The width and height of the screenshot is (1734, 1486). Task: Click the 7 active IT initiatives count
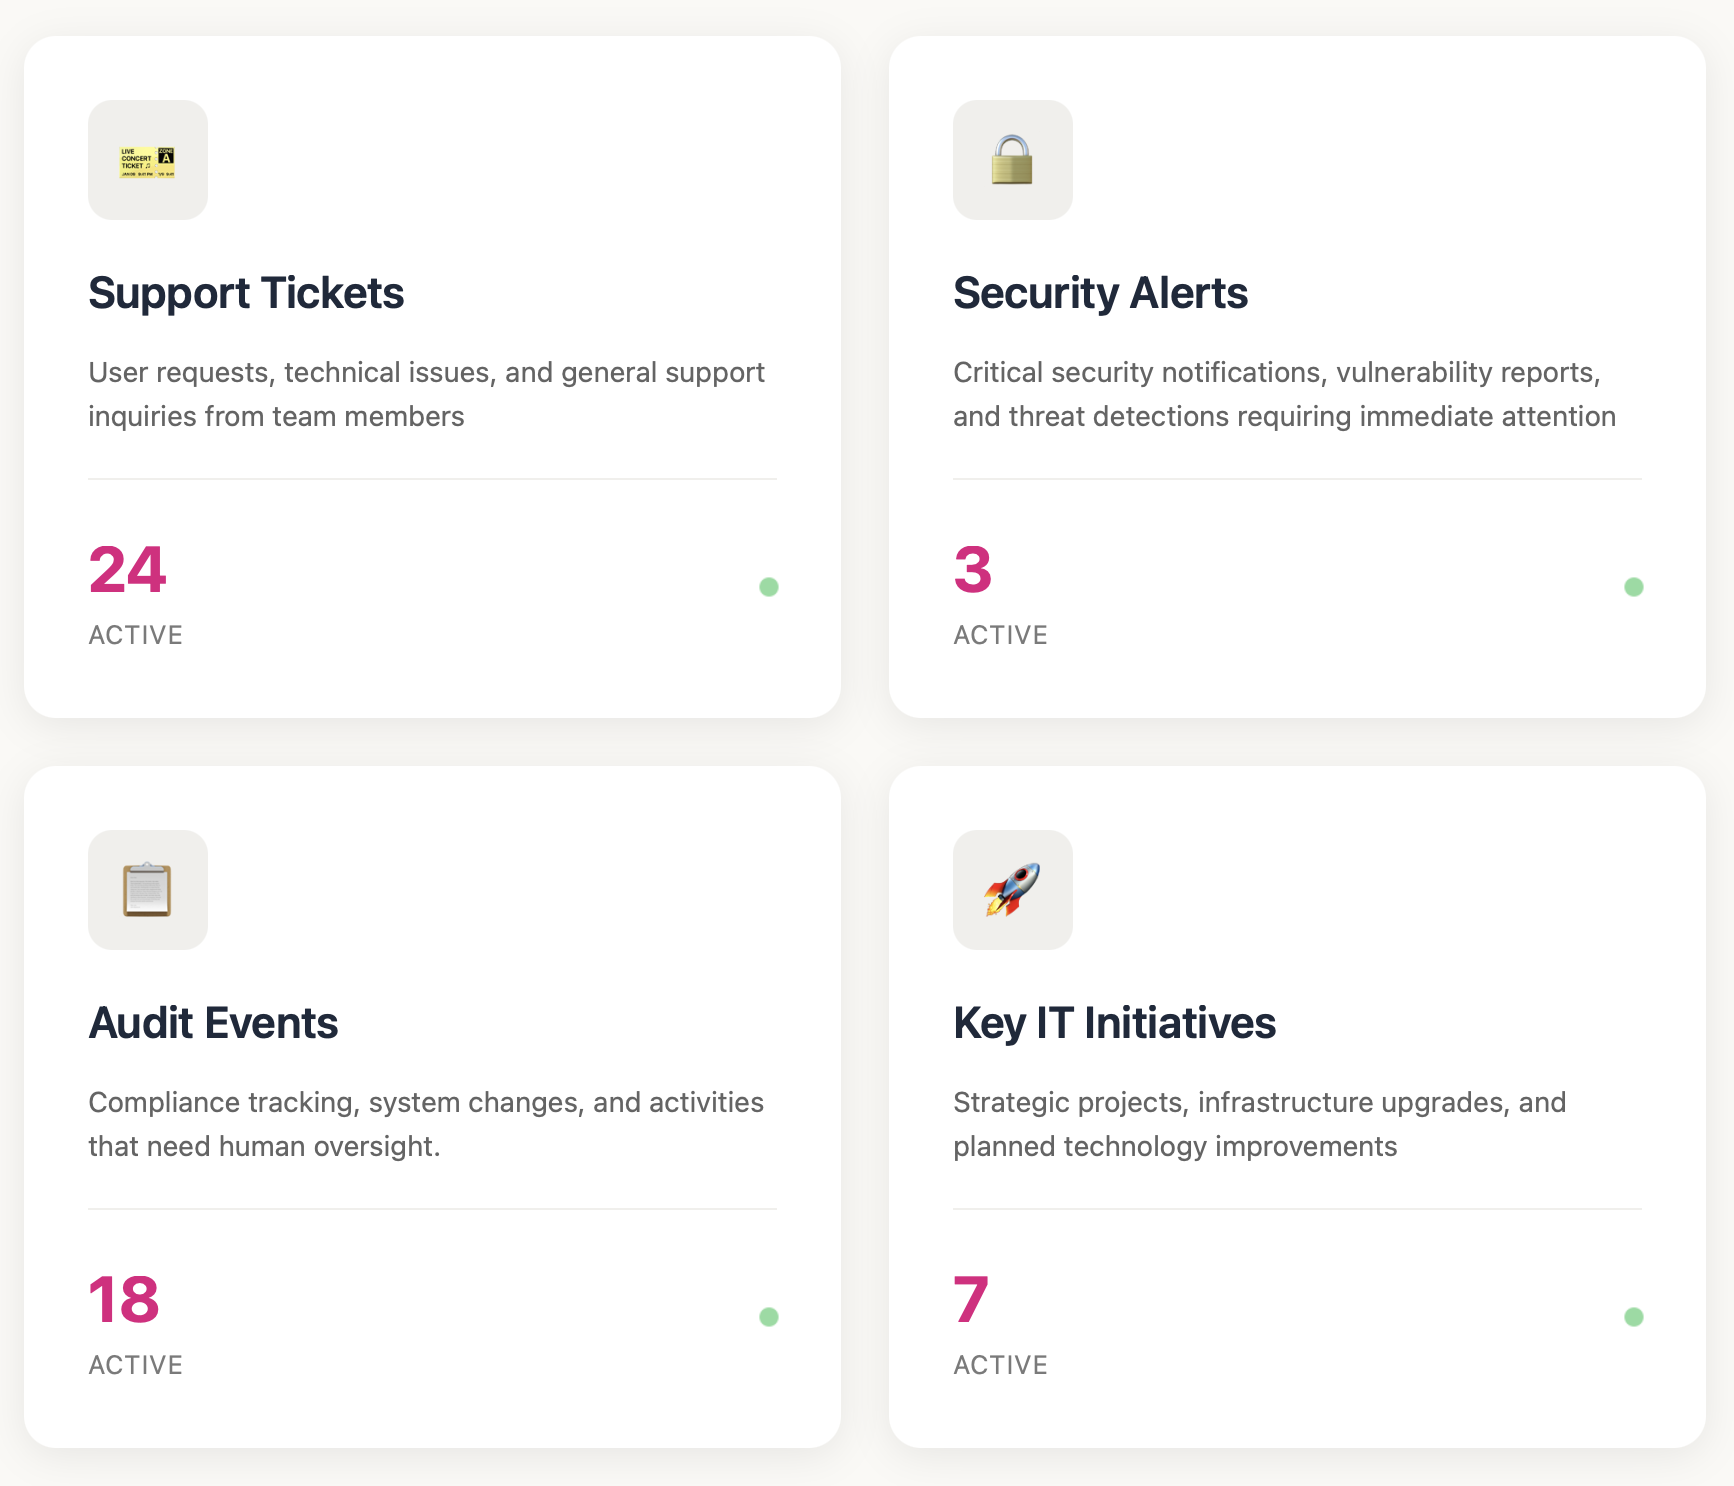tap(970, 1300)
